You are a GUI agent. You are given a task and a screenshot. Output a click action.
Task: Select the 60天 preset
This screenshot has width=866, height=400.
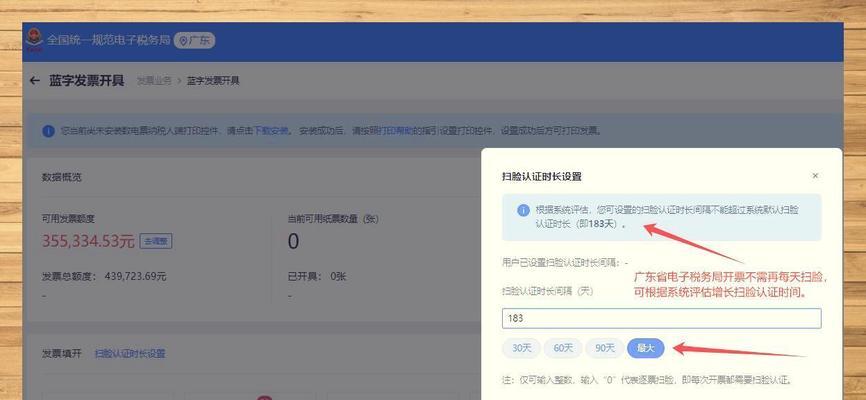coord(563,348)
